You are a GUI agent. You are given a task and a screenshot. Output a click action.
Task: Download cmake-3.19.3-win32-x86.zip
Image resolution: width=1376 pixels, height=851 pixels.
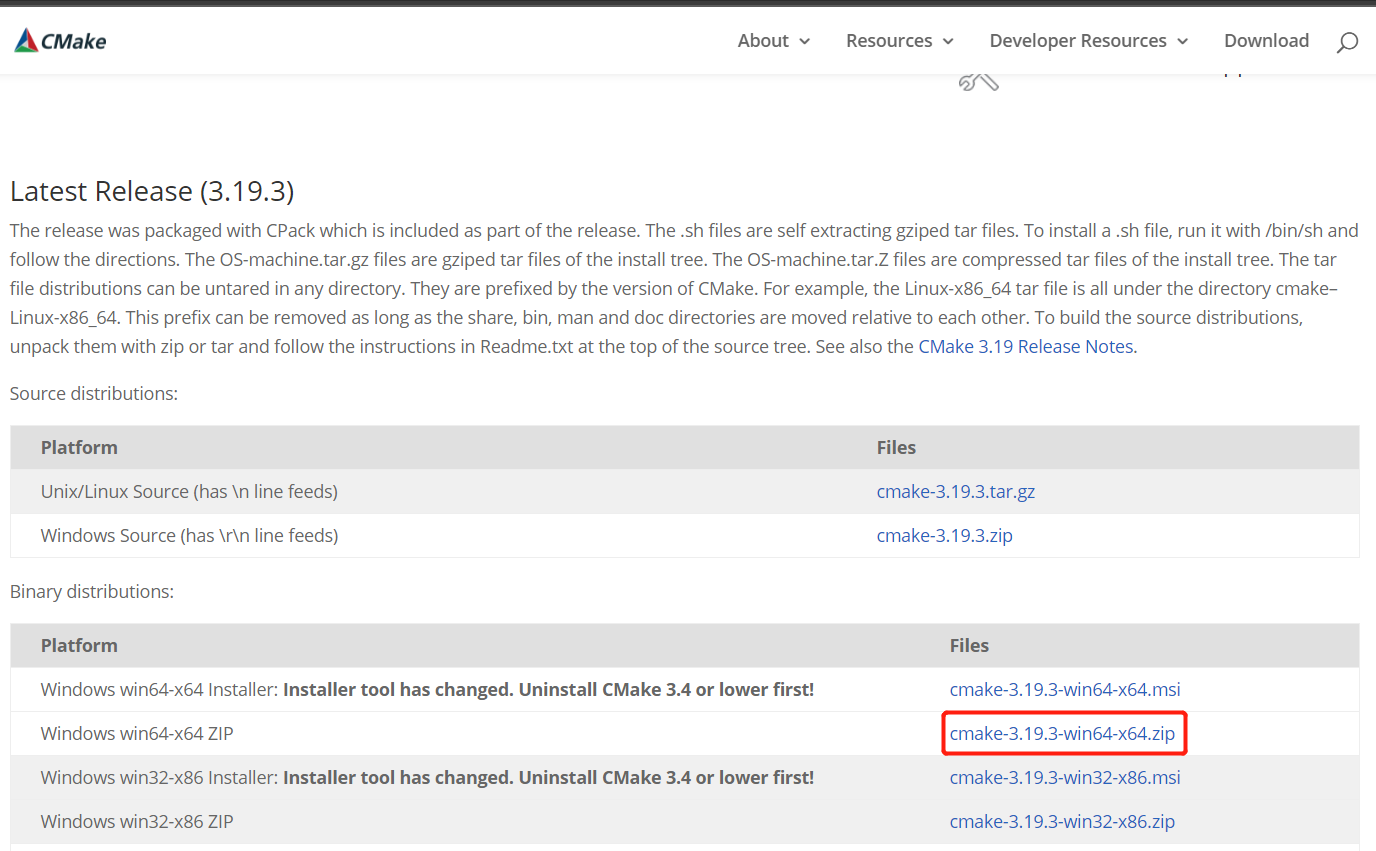pos(1062,822)
